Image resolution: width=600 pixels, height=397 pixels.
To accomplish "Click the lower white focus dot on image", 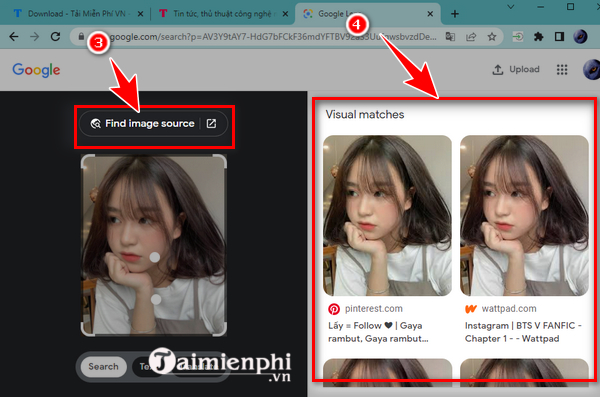I will [x=156, y=299].
